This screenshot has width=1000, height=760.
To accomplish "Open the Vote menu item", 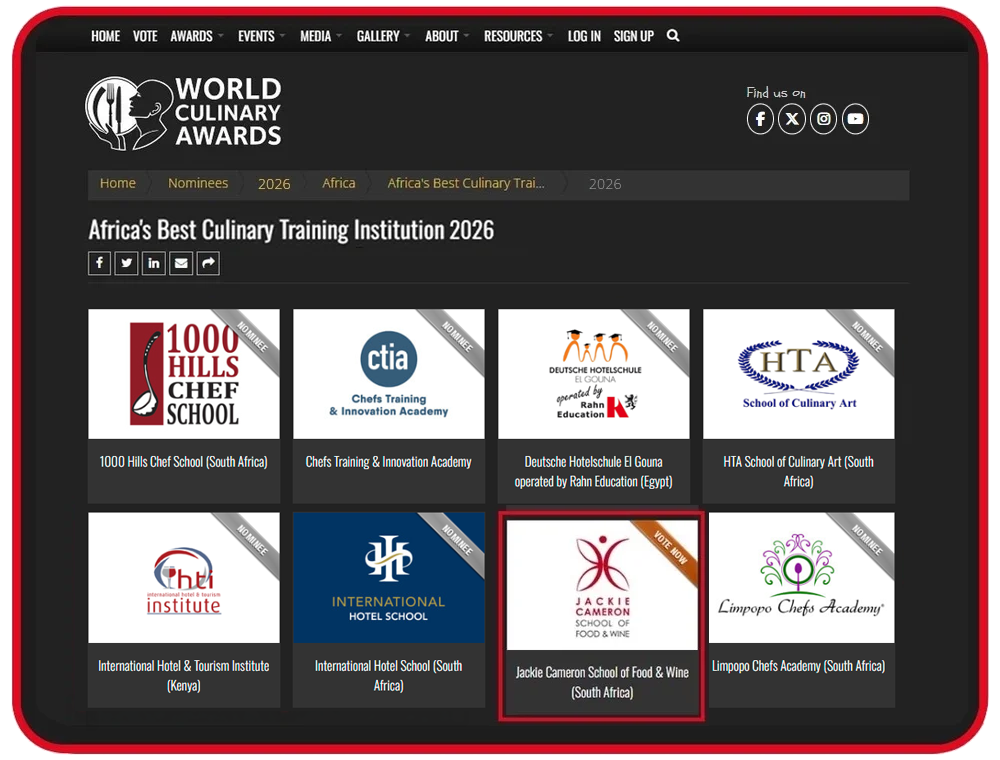I will click(145, 36).
